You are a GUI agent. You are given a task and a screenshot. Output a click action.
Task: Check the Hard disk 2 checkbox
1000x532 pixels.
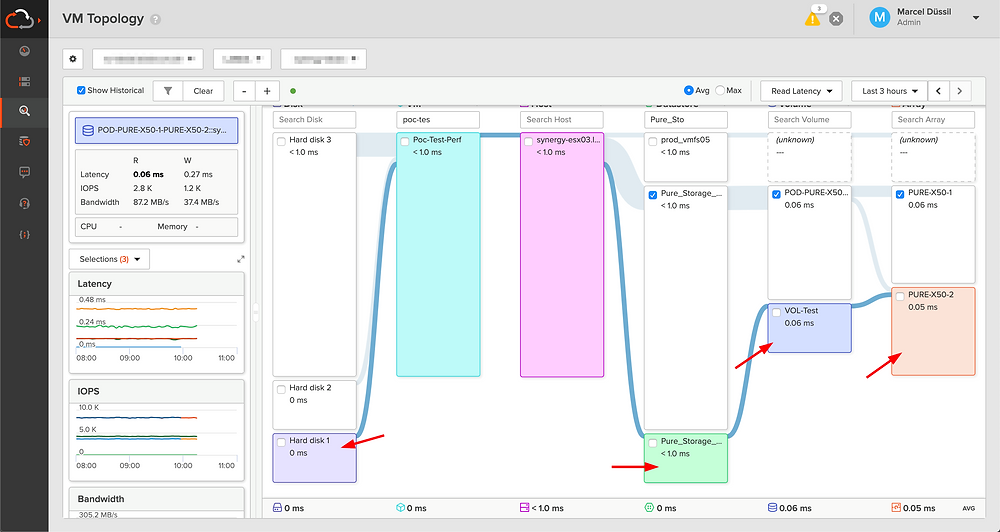[281, 389]
